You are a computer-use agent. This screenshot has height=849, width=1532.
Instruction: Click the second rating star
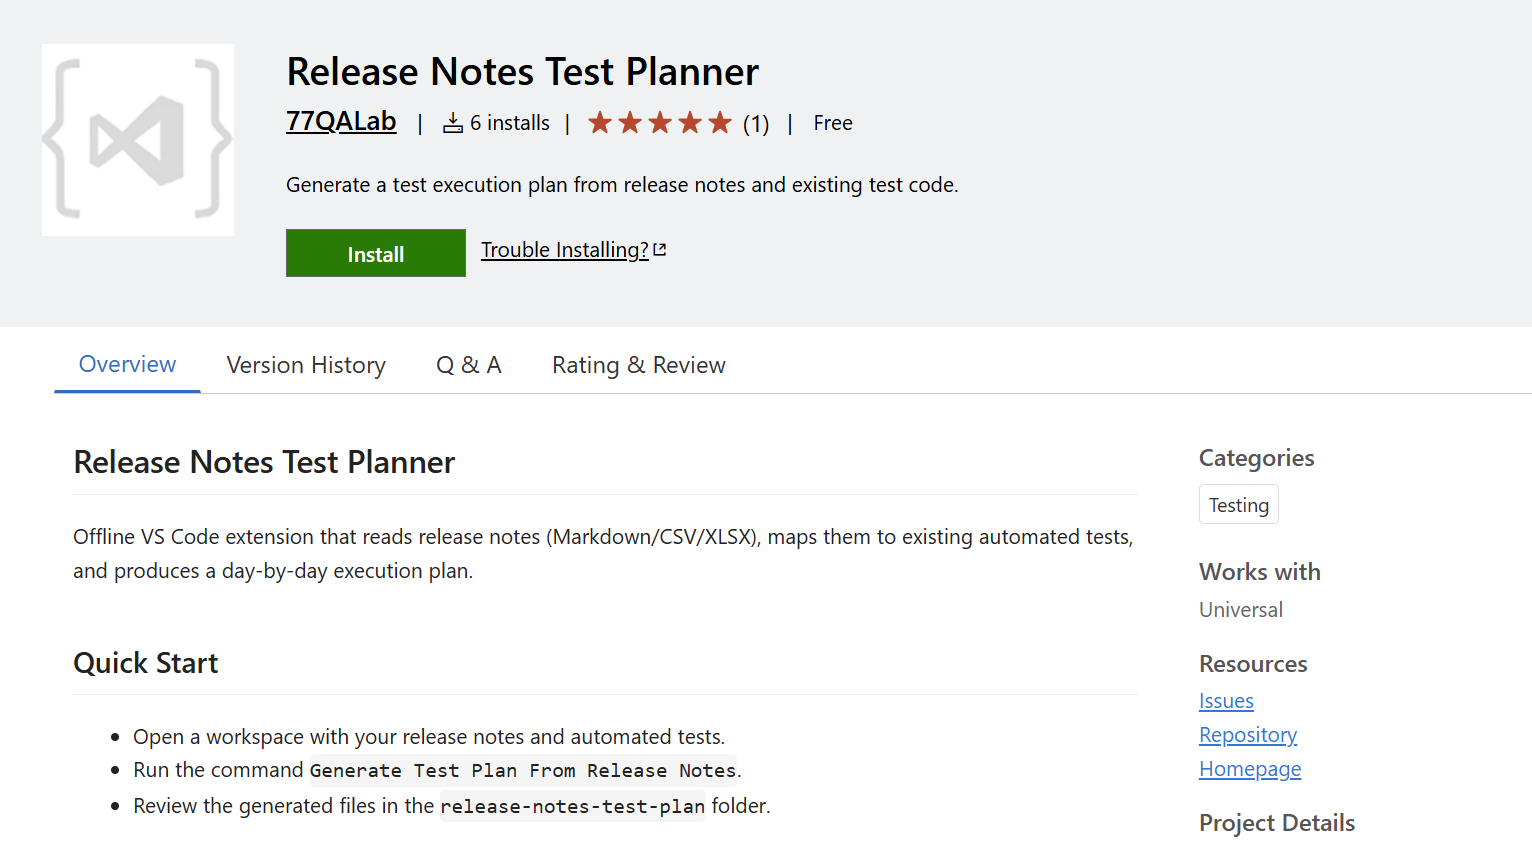pos(629,121)
